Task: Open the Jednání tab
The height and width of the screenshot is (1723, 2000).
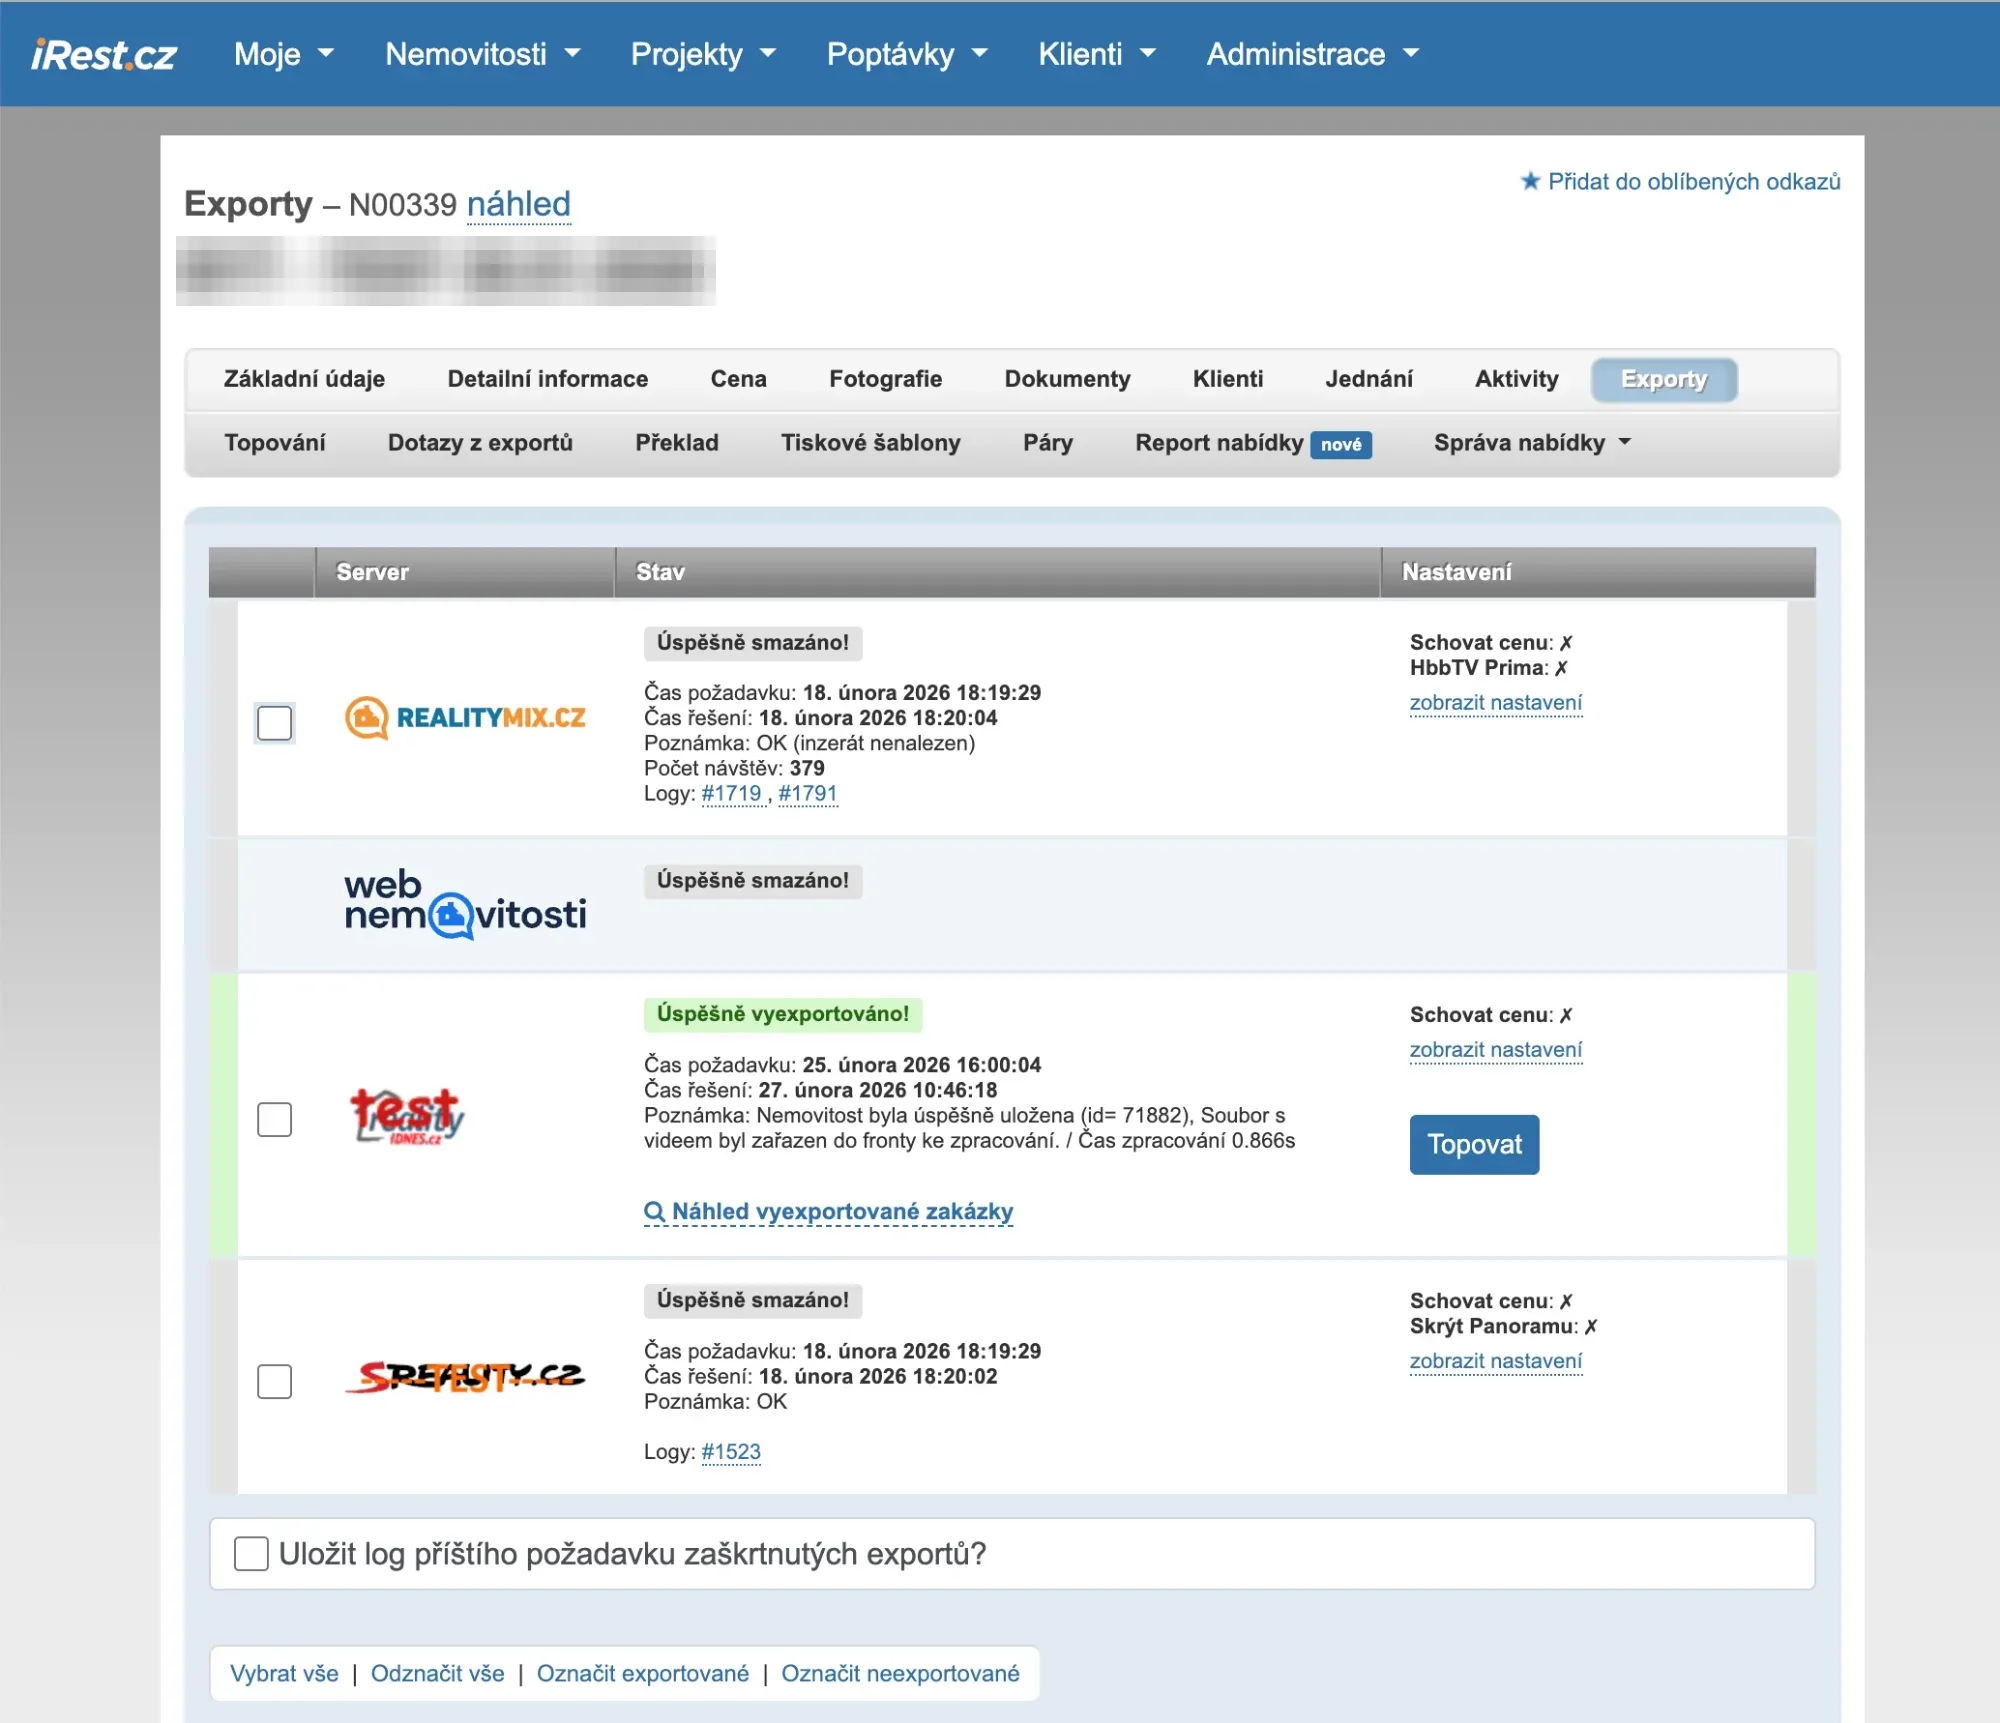Action: (x=1369, y=379)
